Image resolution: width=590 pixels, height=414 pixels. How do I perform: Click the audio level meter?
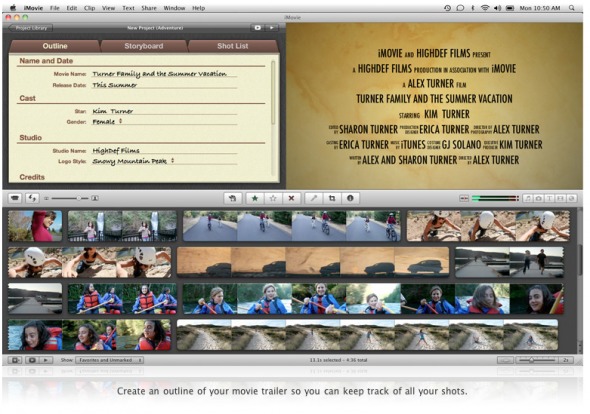click(x=495, y=198)
